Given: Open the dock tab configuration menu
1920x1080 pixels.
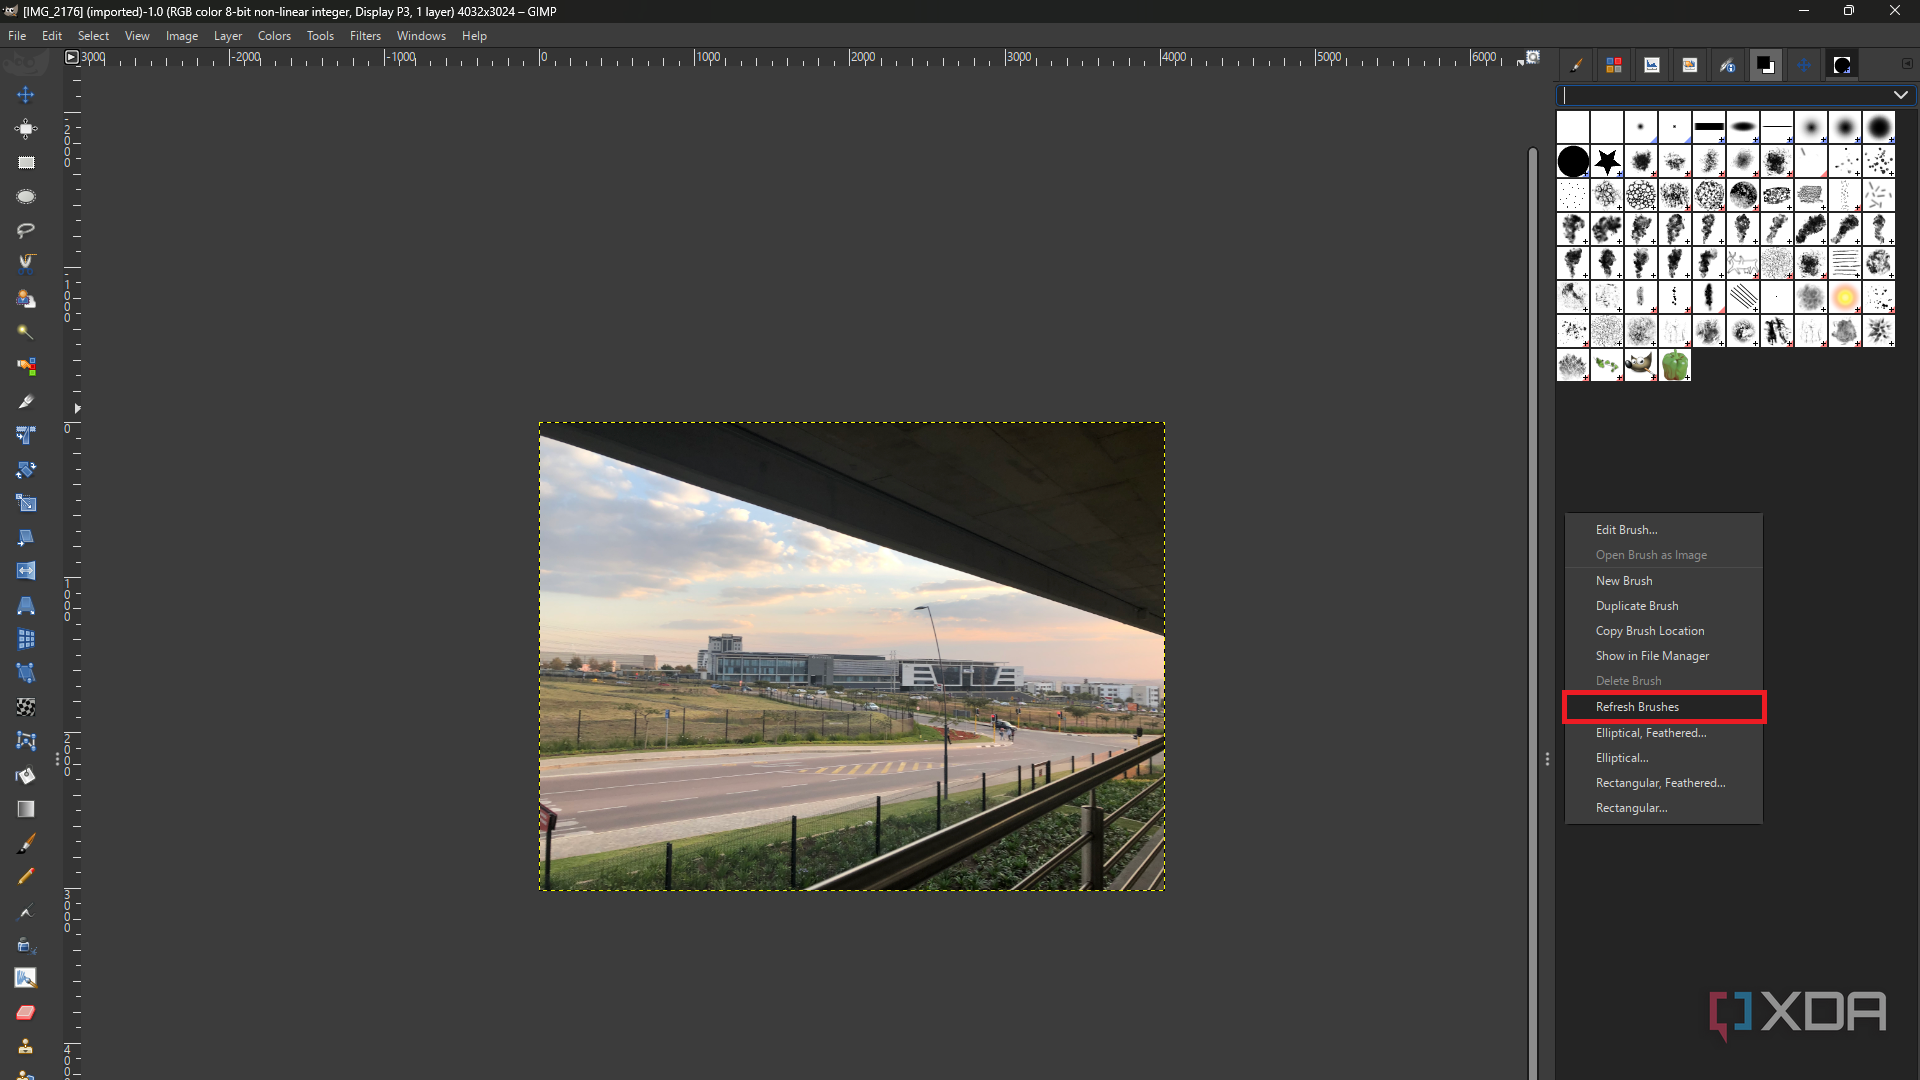Looking at the screenshot, I should pos(1907,63).
